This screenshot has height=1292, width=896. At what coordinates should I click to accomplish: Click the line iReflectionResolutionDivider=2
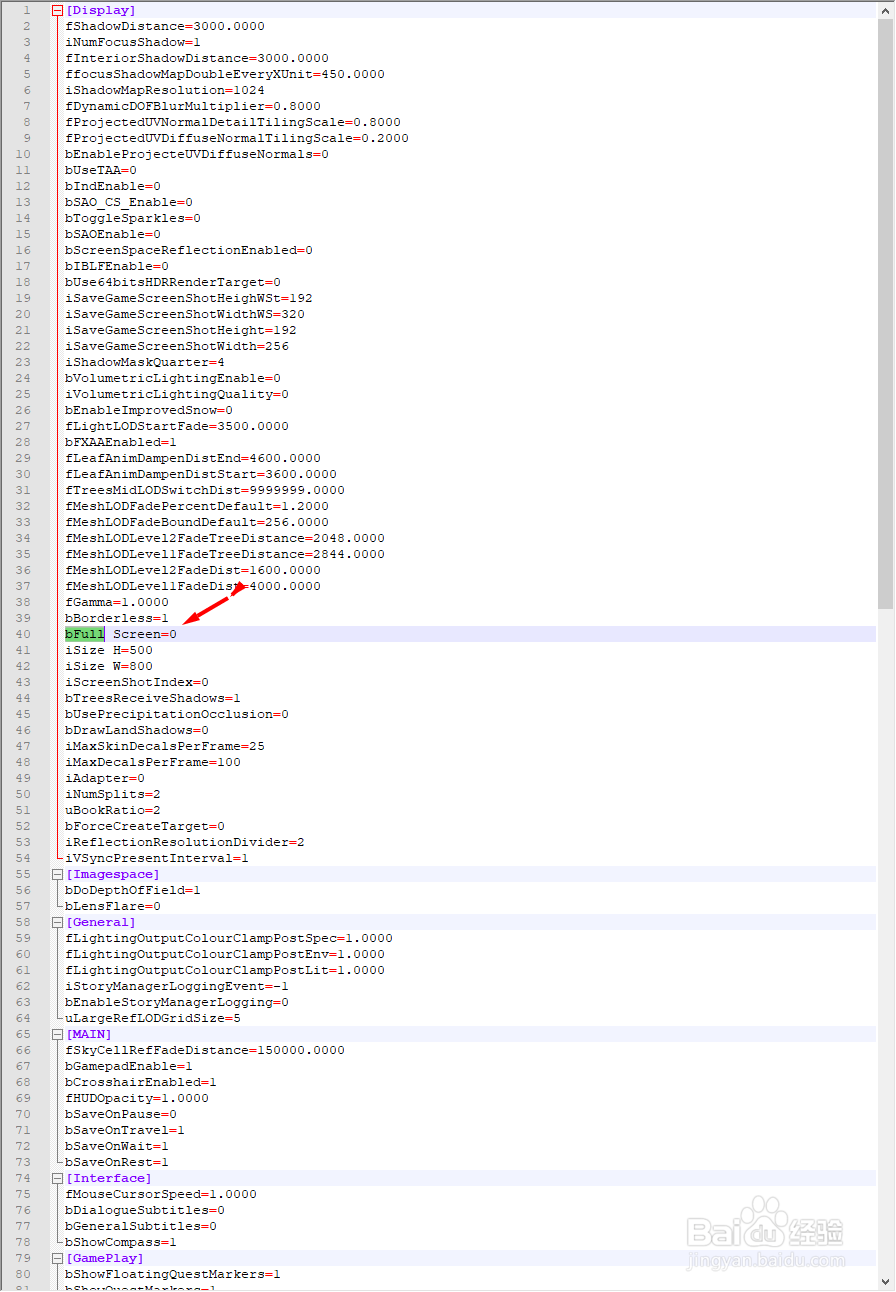185,842
